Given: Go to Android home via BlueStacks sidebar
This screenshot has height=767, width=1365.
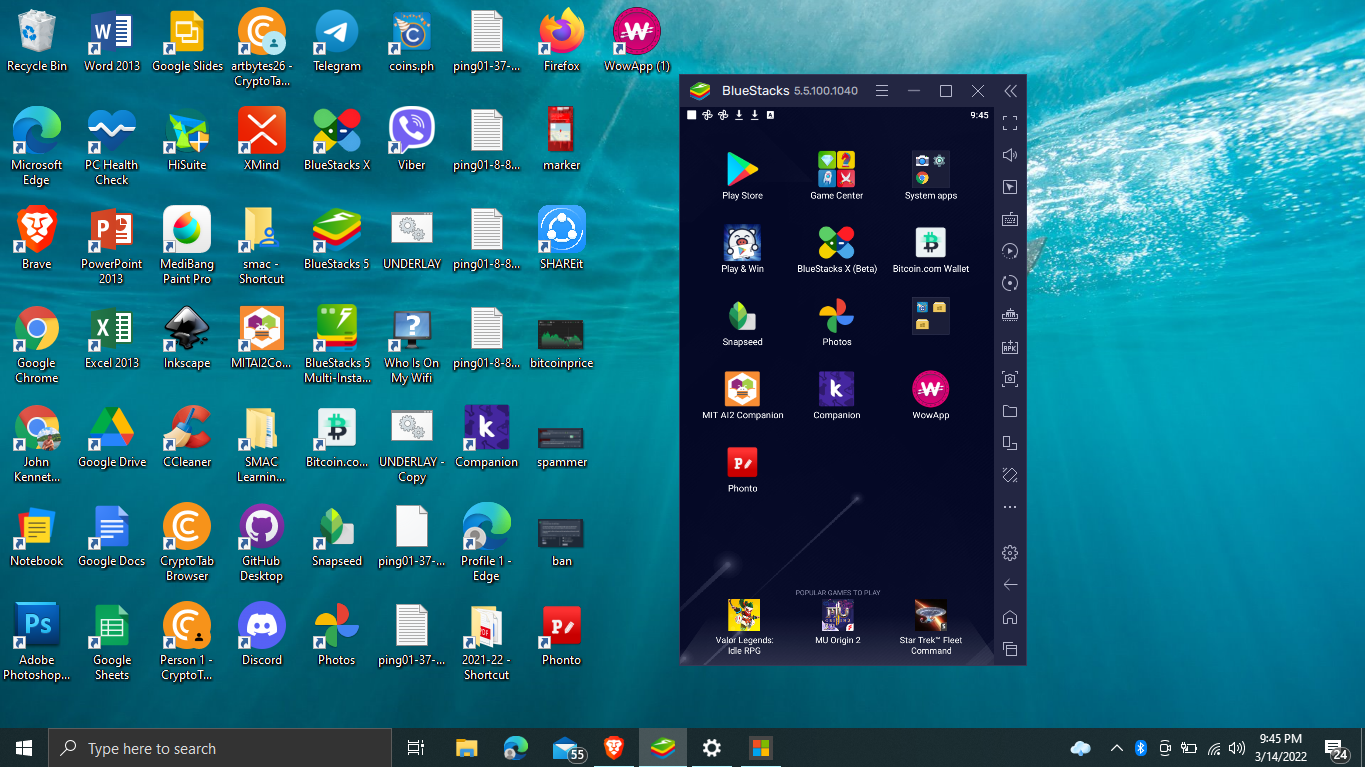Looking at the screenshot, I should pyautogui.click(x=1010, y=617).
